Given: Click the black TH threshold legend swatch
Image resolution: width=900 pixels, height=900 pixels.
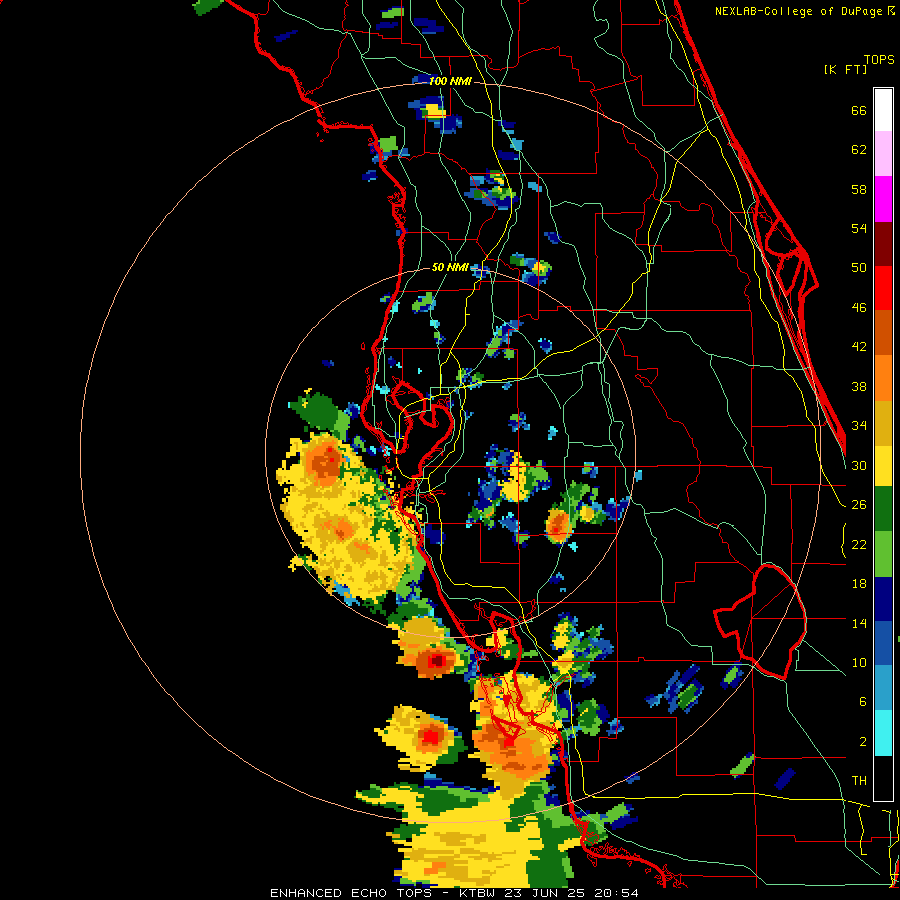Looking at the screenshot, I should (883, 778).
